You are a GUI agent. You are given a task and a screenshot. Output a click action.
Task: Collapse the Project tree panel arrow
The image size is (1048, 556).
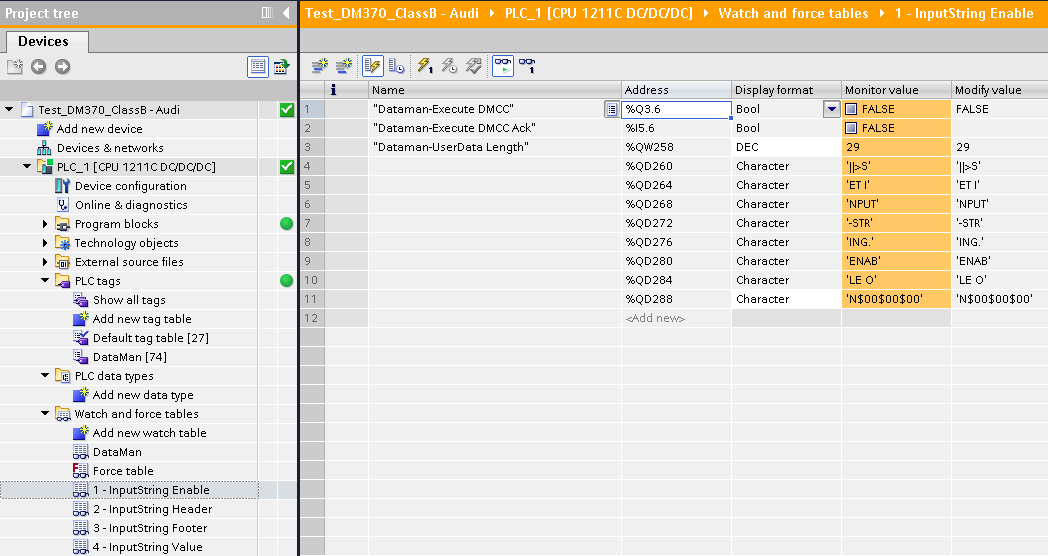point(285,13)
